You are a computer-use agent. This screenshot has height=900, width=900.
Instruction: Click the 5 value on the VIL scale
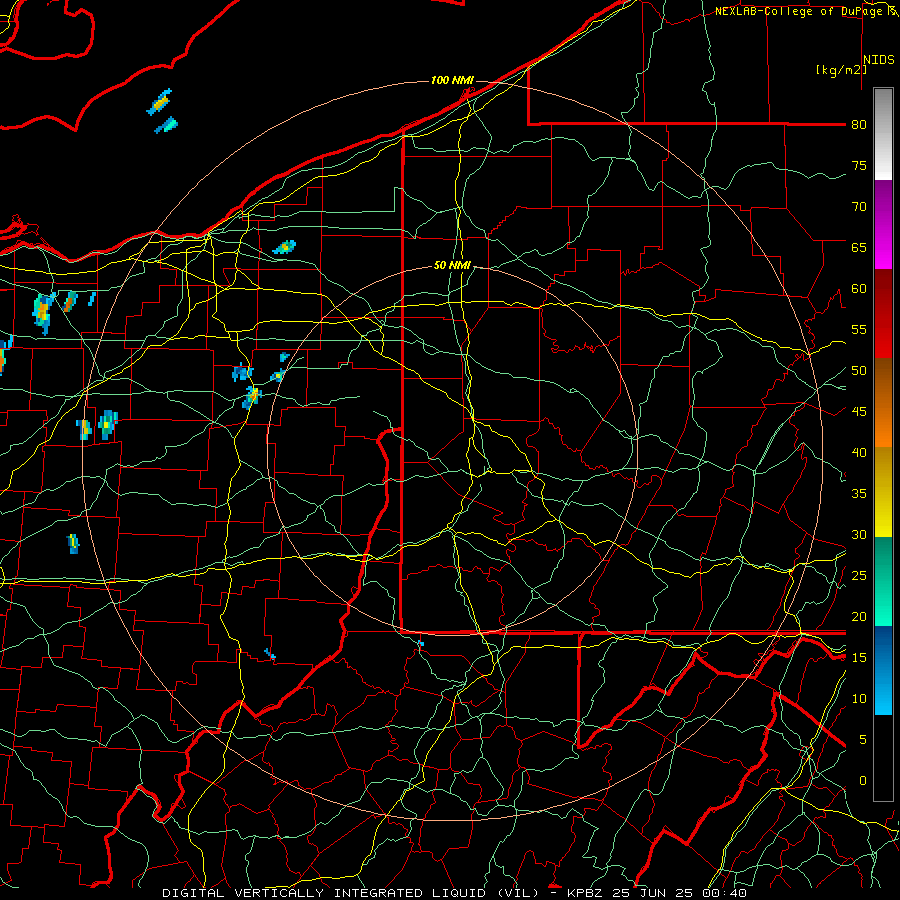(x=863, y=740)
